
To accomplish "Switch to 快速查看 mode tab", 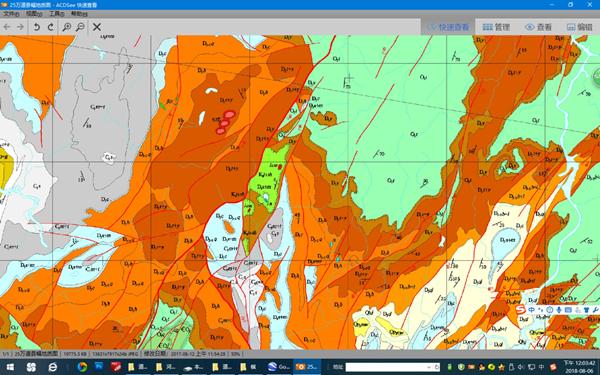I will tap(448, 27).
